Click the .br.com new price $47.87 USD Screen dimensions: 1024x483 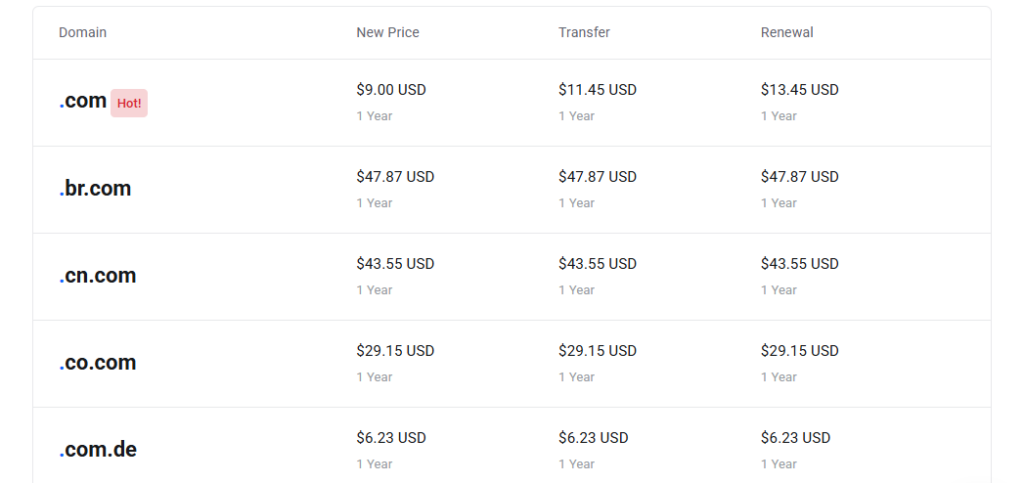point(395,177)
